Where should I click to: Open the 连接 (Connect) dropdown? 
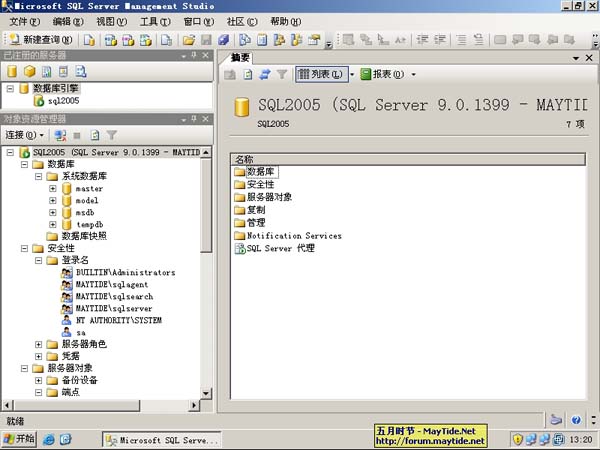(24, 134)
